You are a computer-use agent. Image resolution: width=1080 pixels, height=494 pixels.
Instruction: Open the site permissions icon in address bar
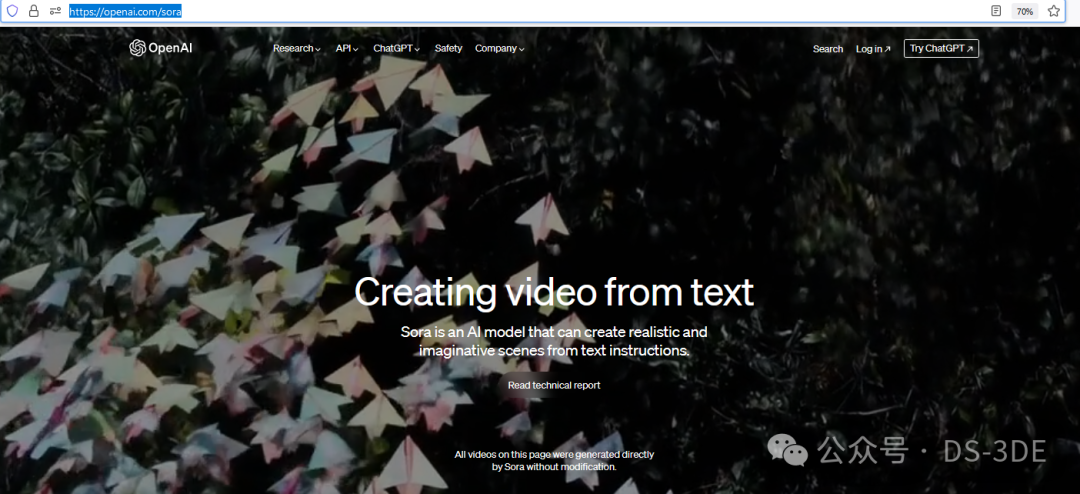coord(56,11)
